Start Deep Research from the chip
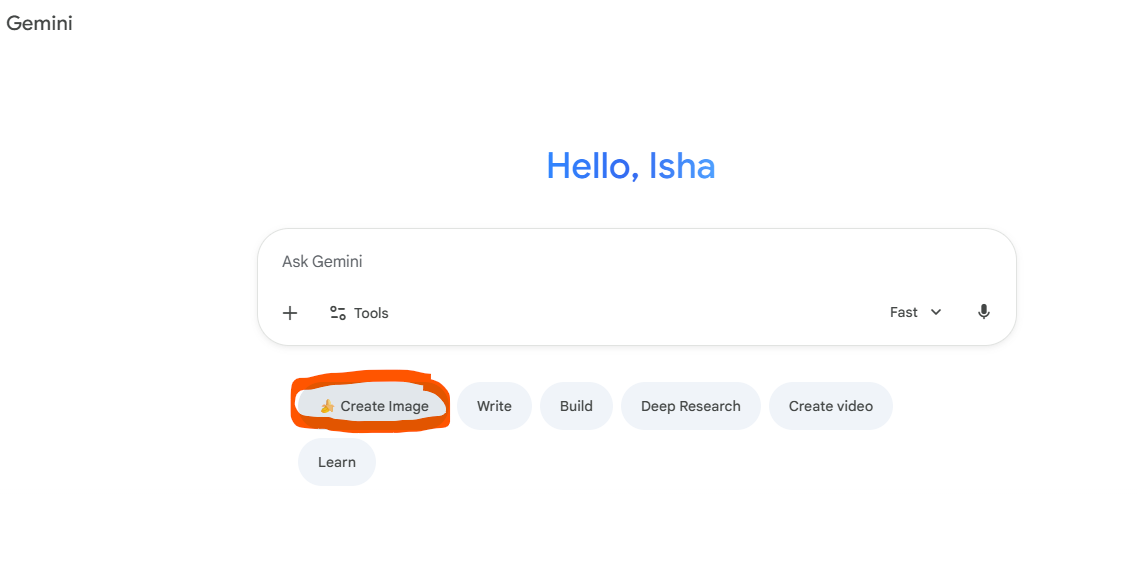The image size is (1138, 579). [690, 406]
